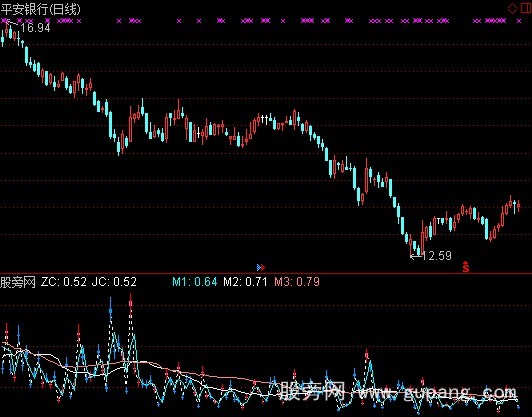Click the blue-red double arrow marker
Viewport: 532px width, 417px height.
click(x=261, y=268)
